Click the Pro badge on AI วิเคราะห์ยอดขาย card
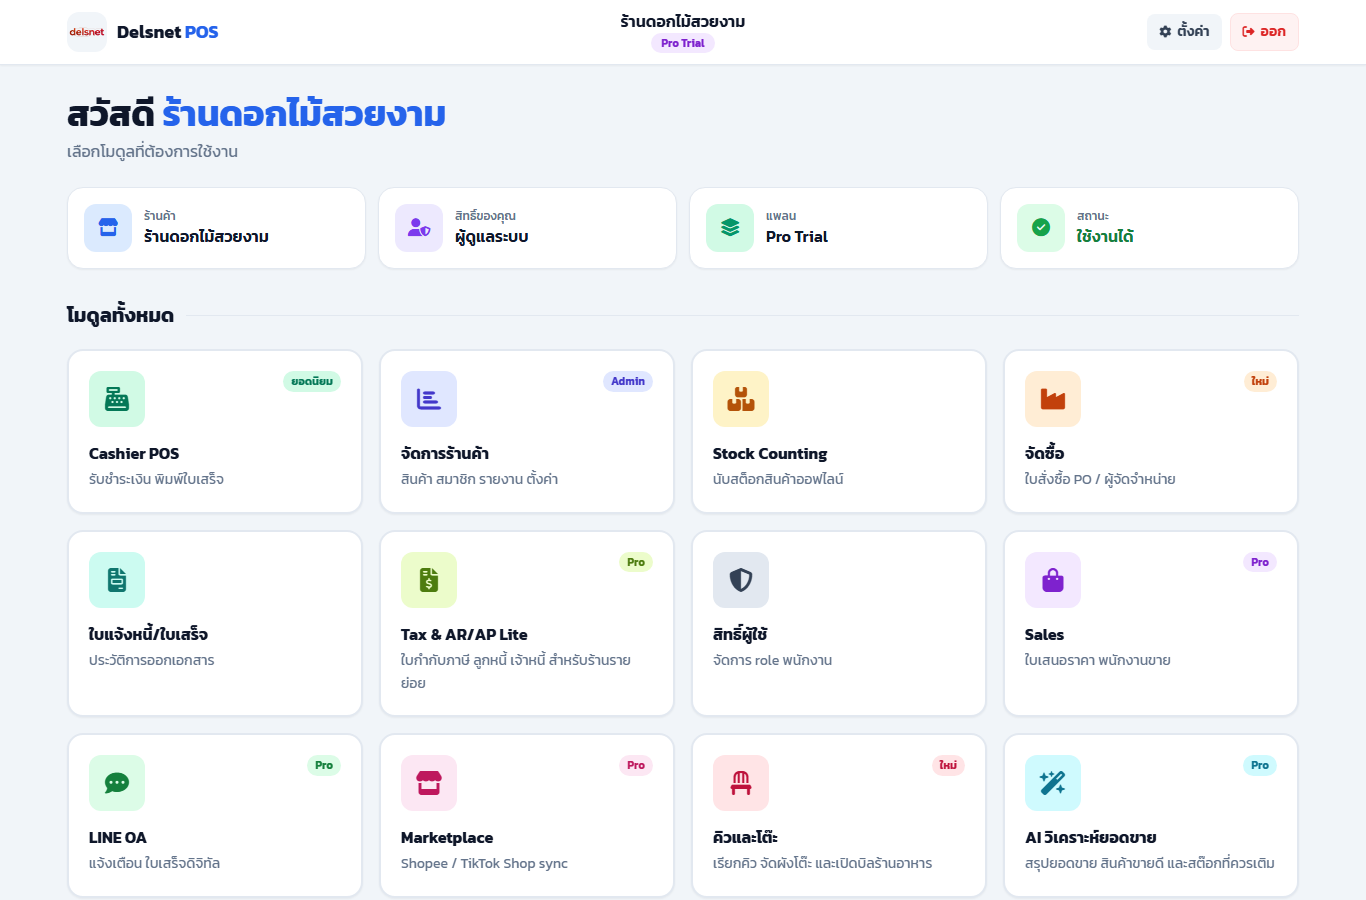The height and width of the screenshot is (900, 1366). [x=1260, y=765]
